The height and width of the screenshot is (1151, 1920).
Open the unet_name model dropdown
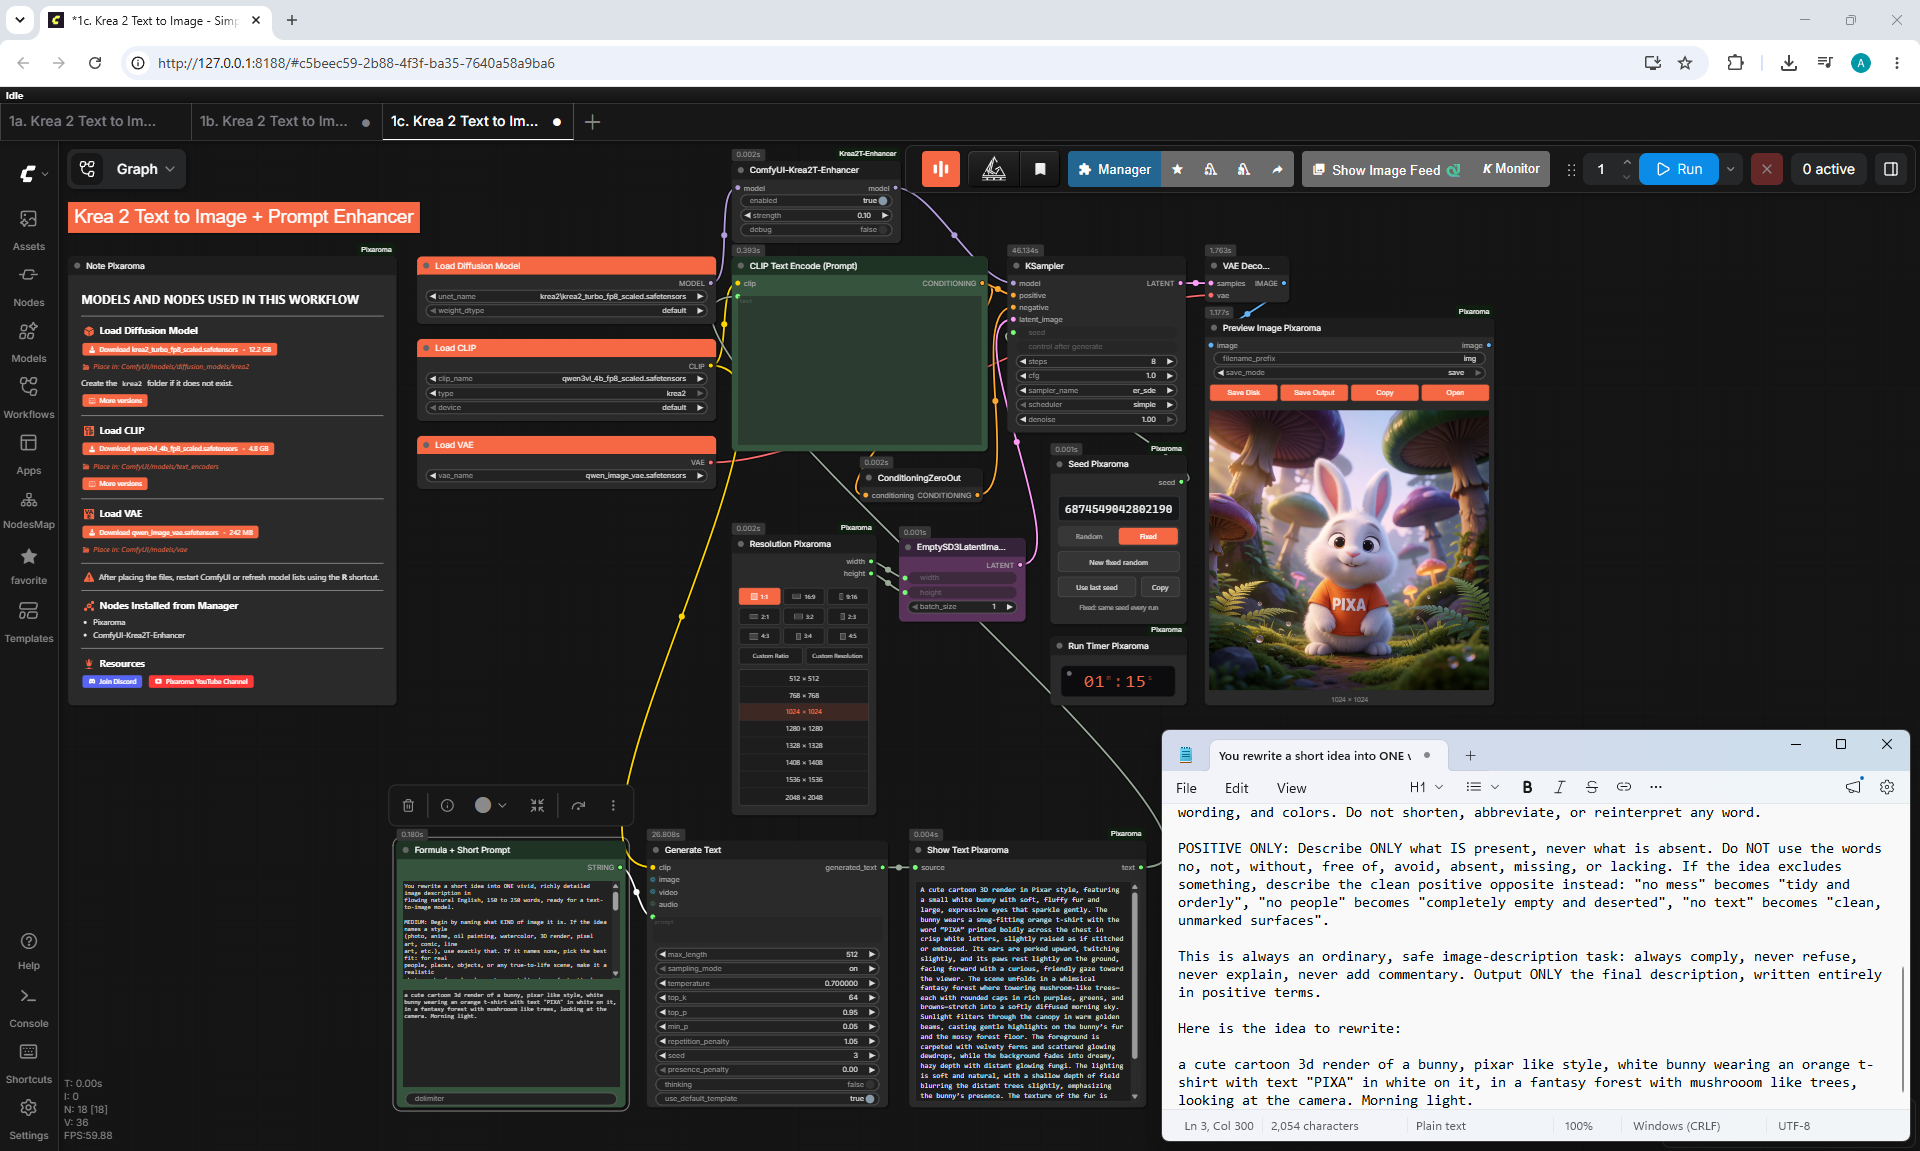(x=567, y=296)
